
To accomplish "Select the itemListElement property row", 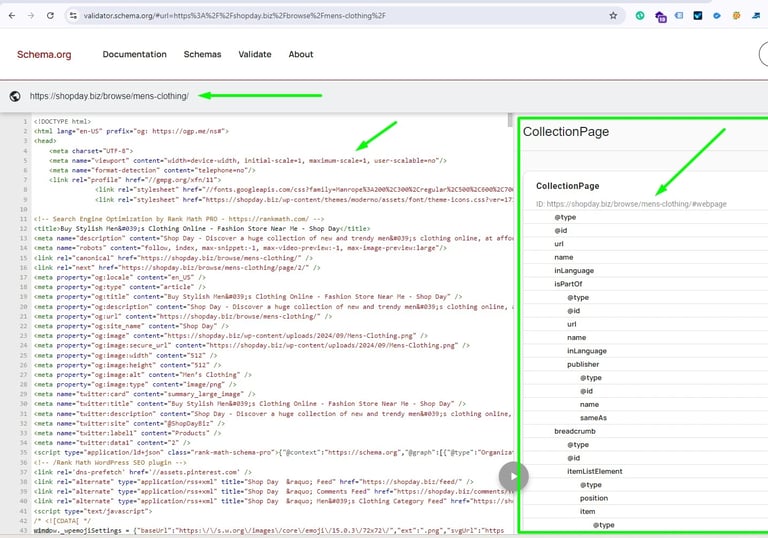I will click(646, 471).
